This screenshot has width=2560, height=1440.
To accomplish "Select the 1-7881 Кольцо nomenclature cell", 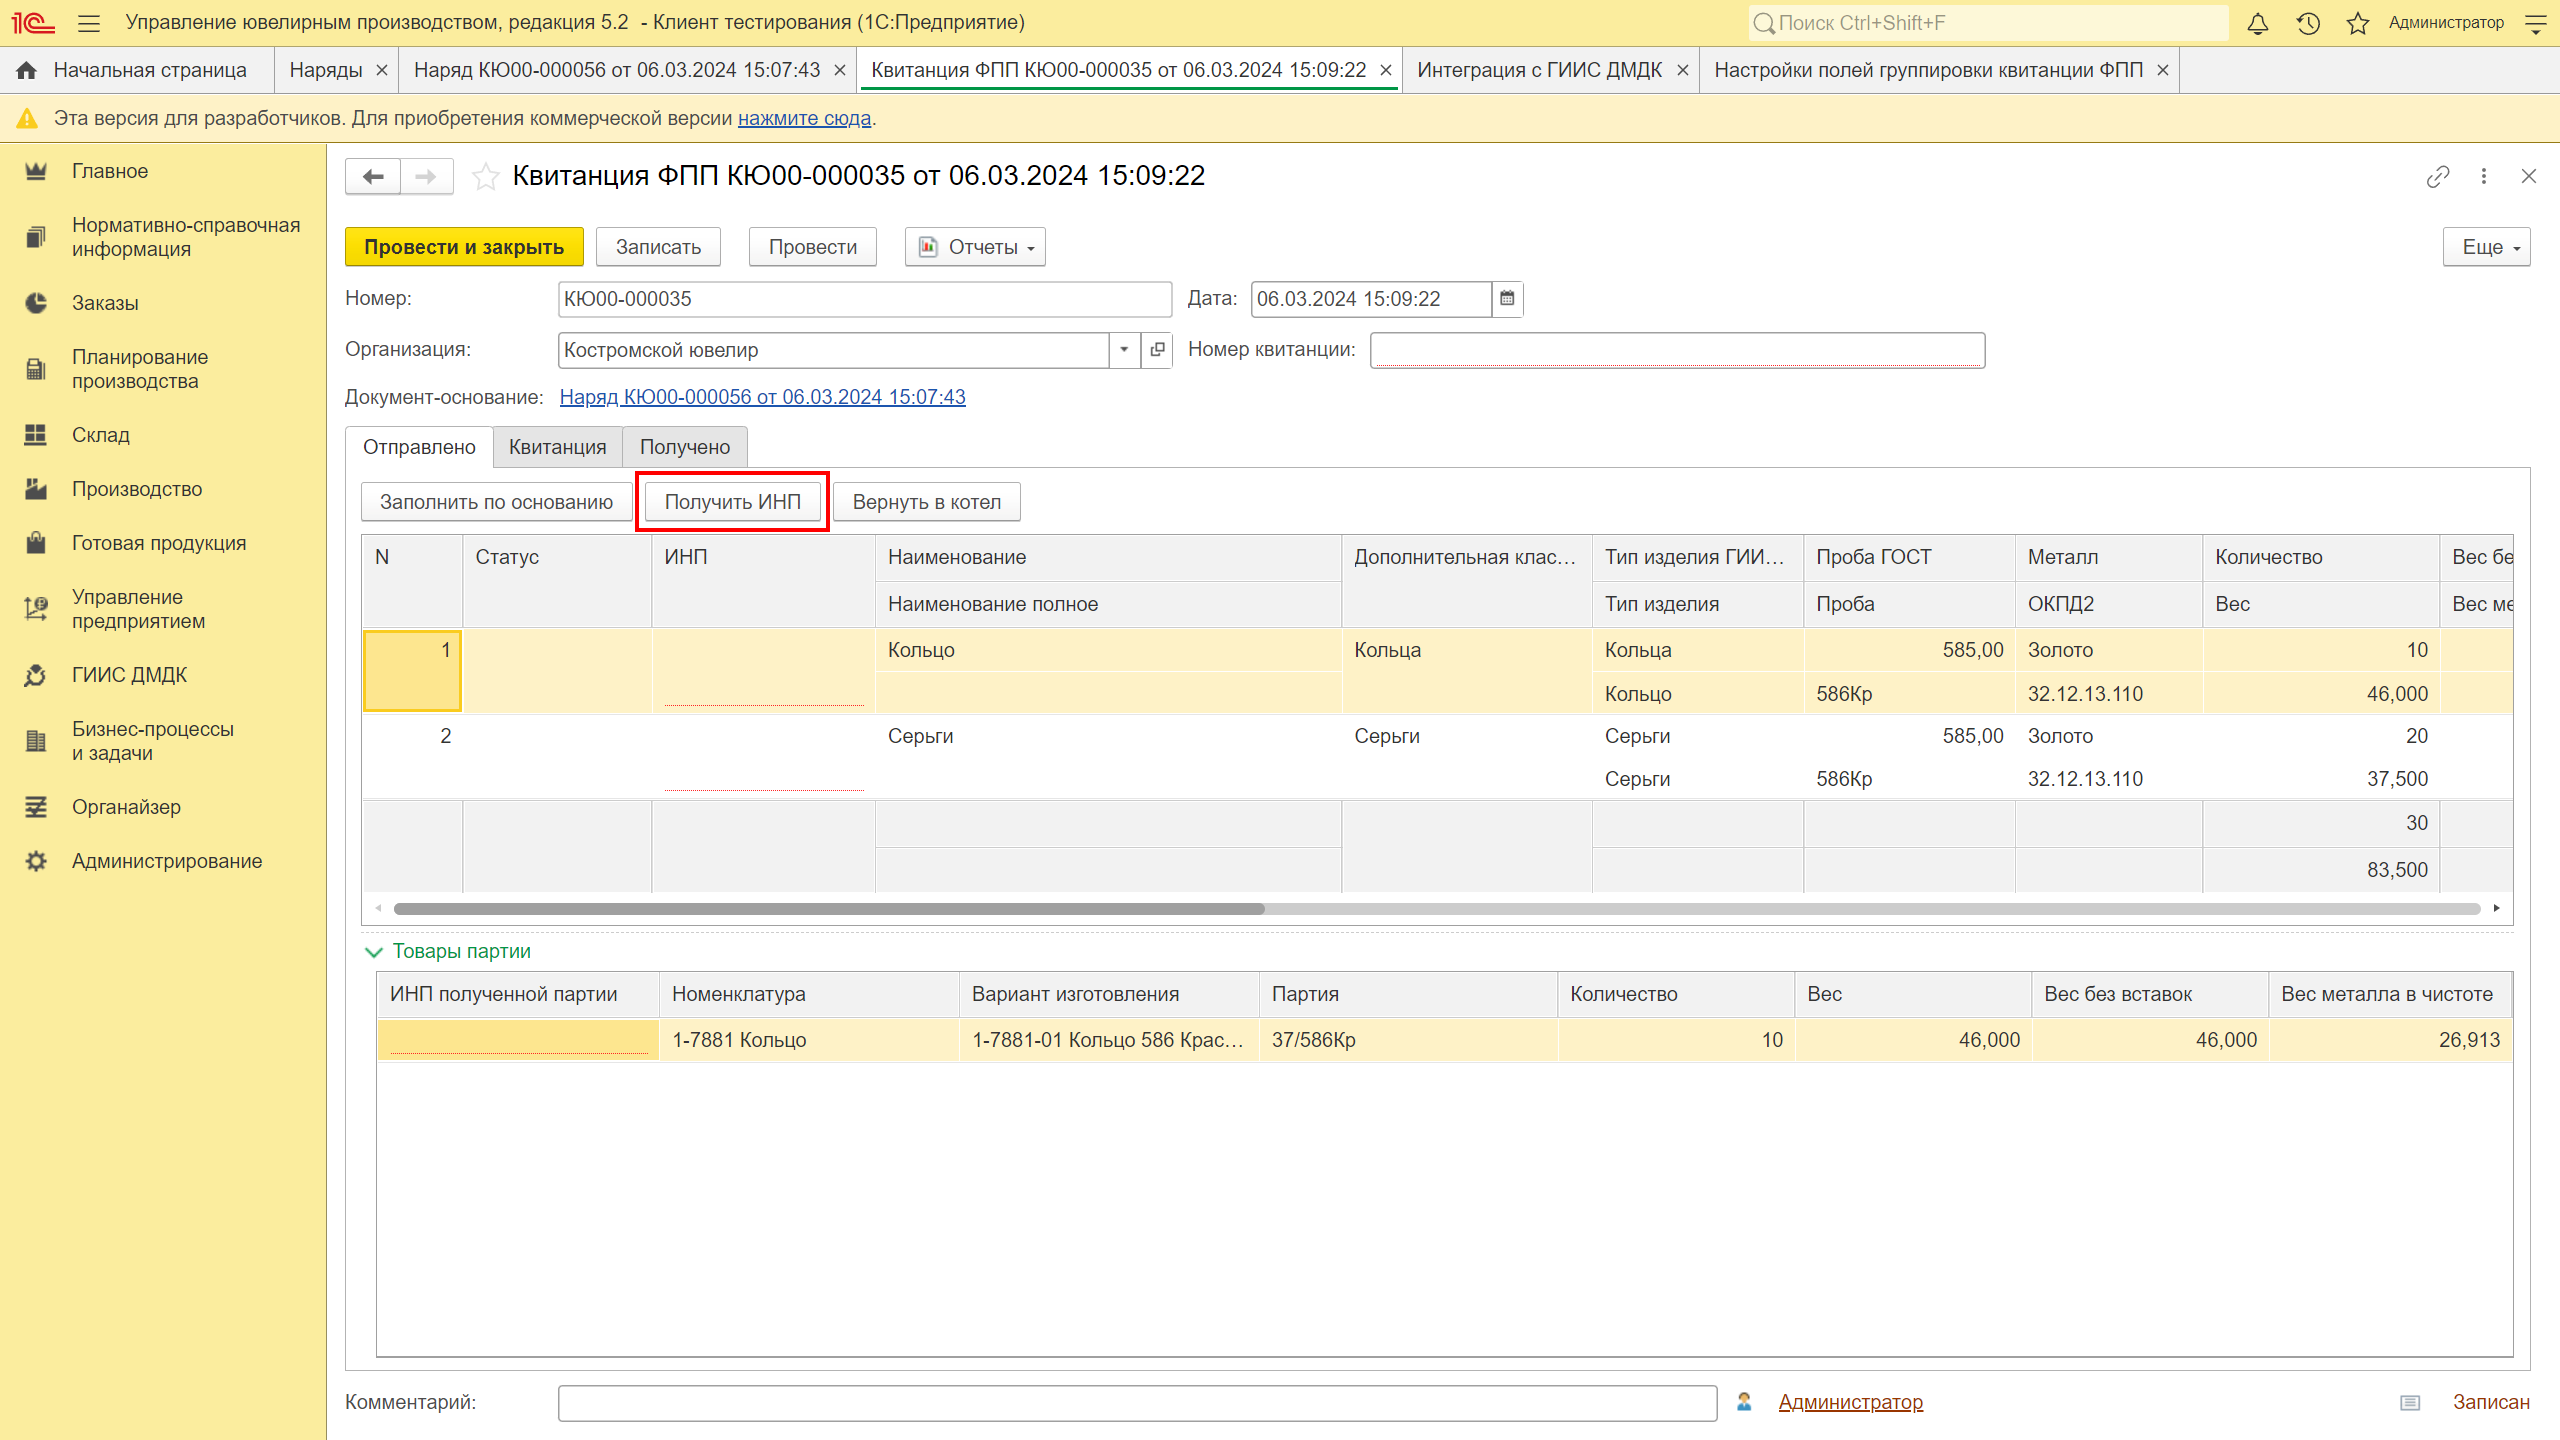I will pos(809,1040).
